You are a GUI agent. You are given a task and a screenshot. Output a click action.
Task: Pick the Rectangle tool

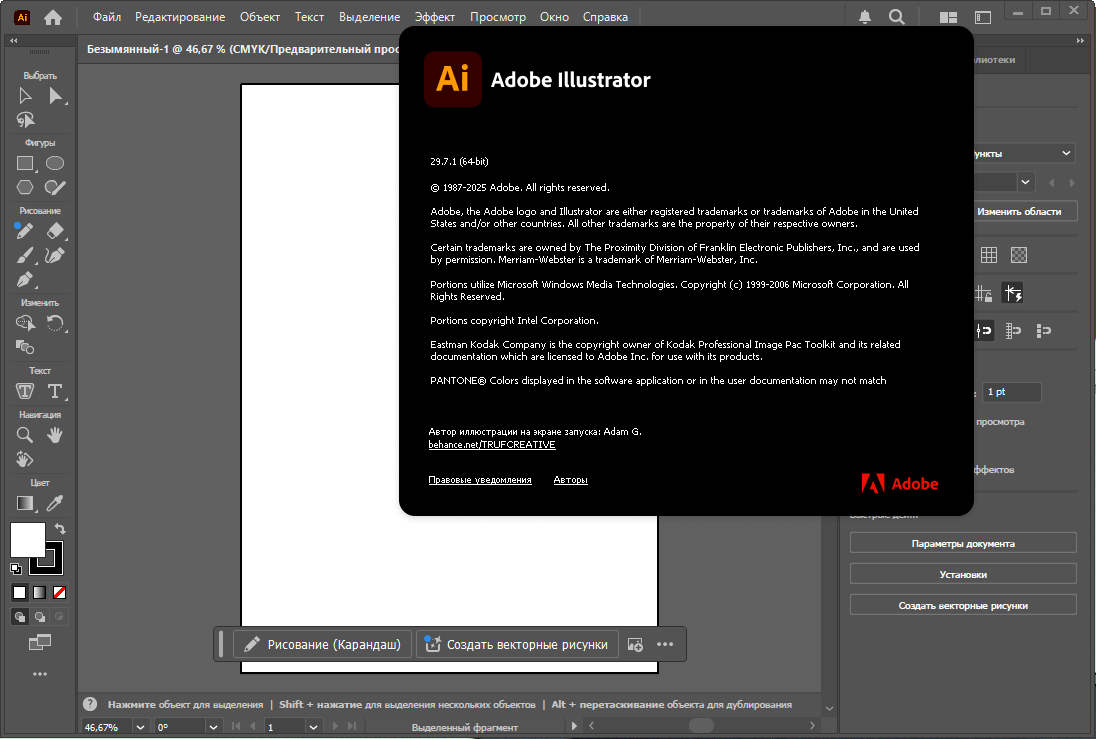click(25, 164)
